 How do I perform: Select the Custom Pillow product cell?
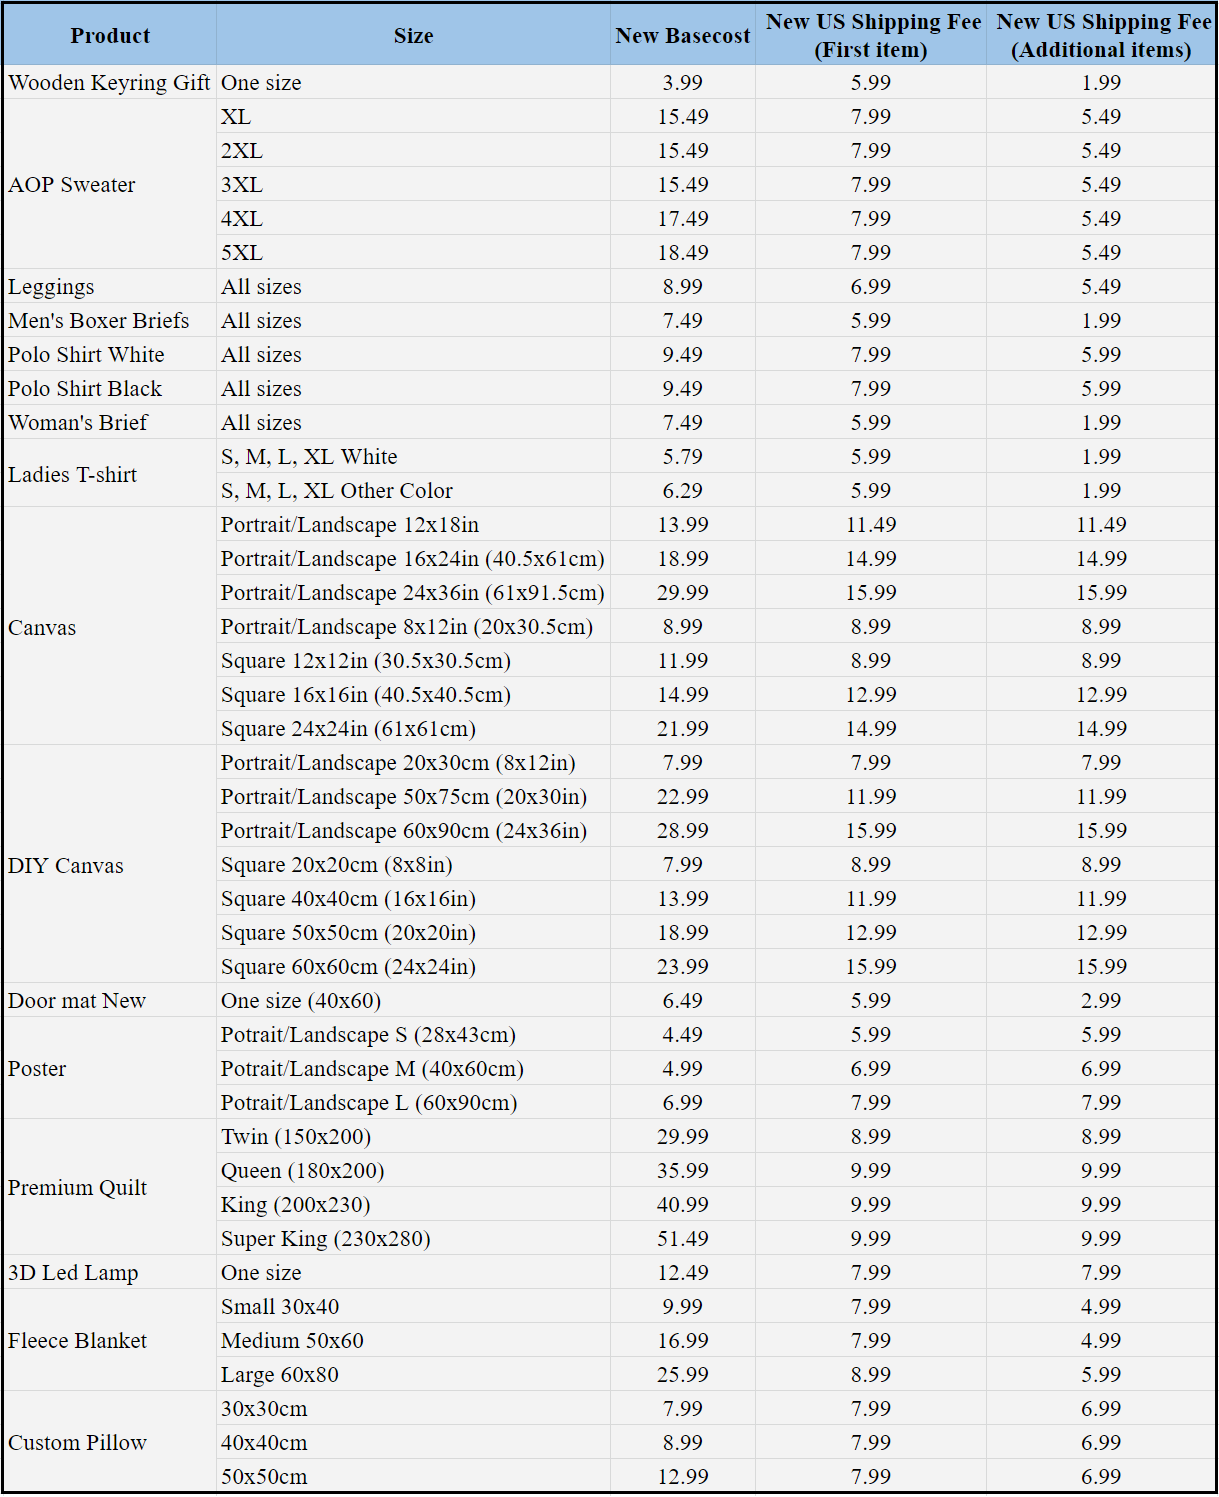(x=77, y=1443)
